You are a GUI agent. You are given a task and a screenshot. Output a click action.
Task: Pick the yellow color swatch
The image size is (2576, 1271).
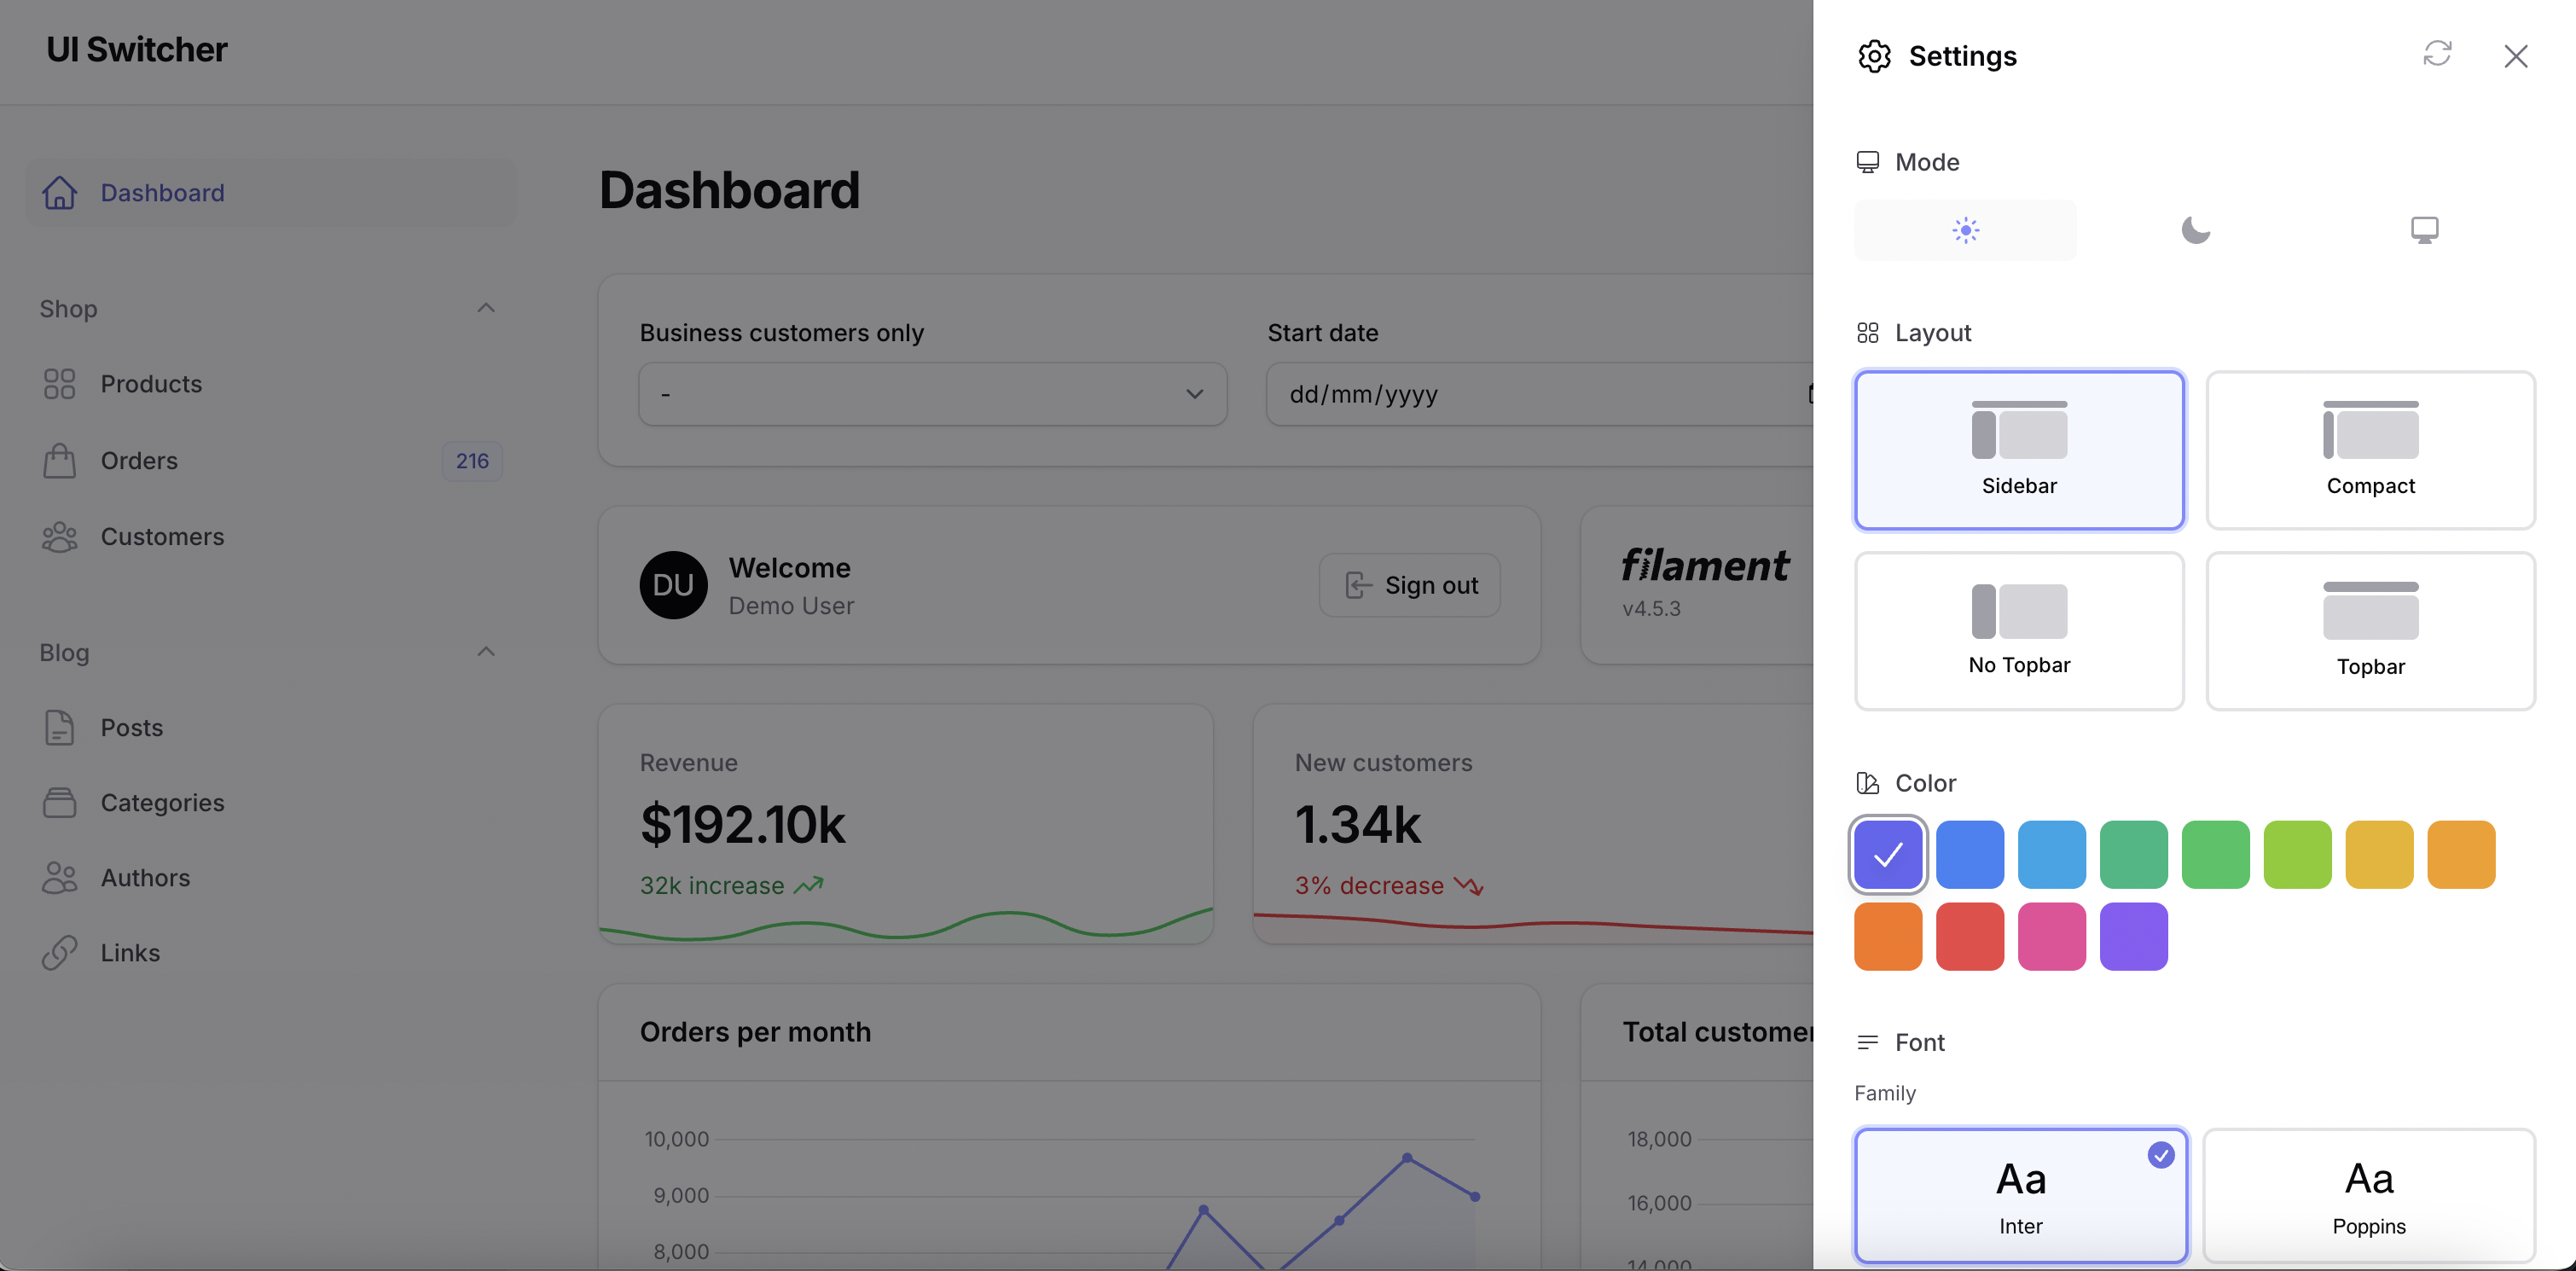[2379, 854]
